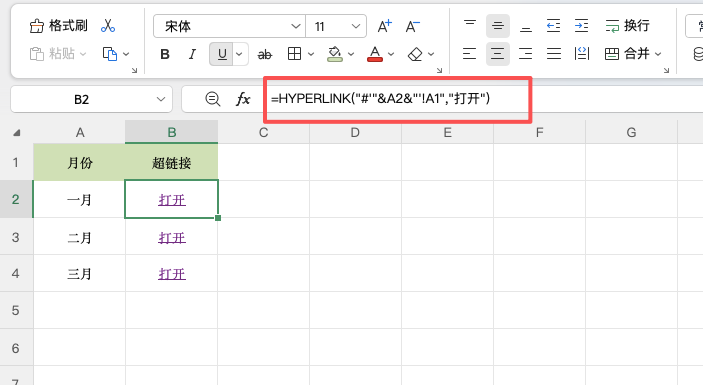Image resolution: width=703 pixels, height=385 pixels.
Task: Decrease indent icon
Action: click(x=554, y=26)
